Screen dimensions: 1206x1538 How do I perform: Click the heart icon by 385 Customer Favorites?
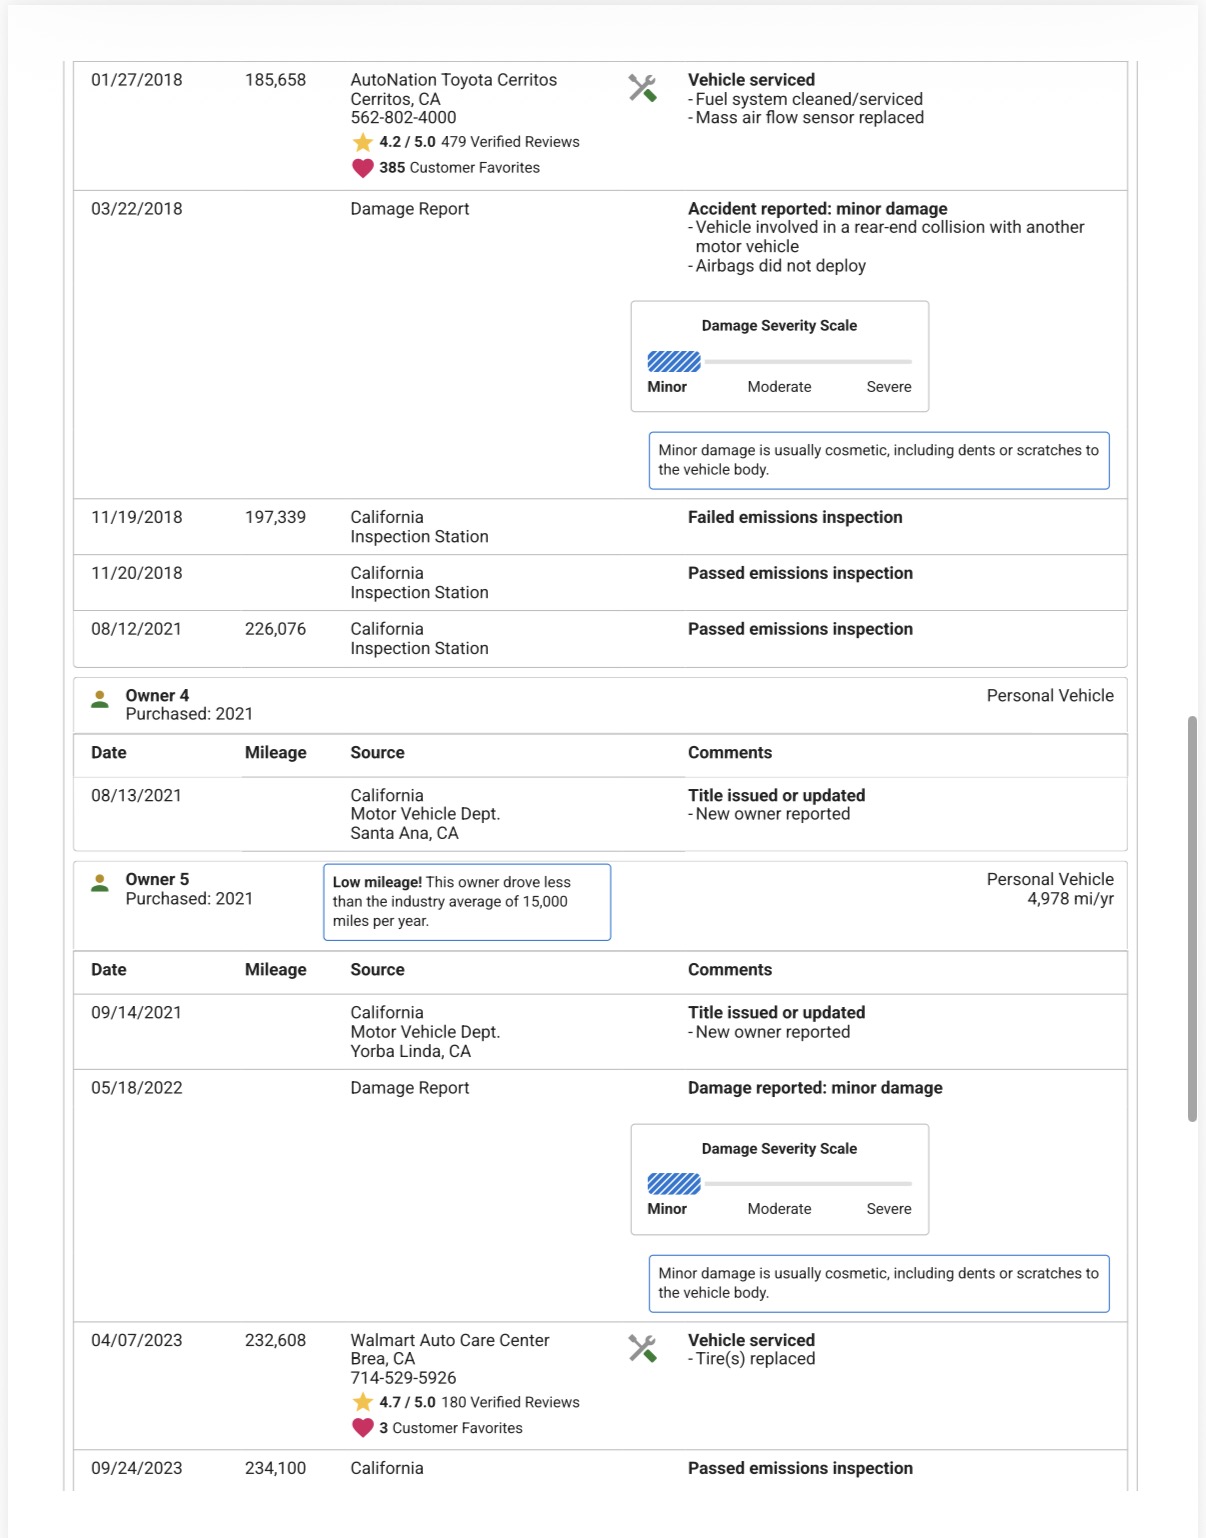tap(363, 168)
